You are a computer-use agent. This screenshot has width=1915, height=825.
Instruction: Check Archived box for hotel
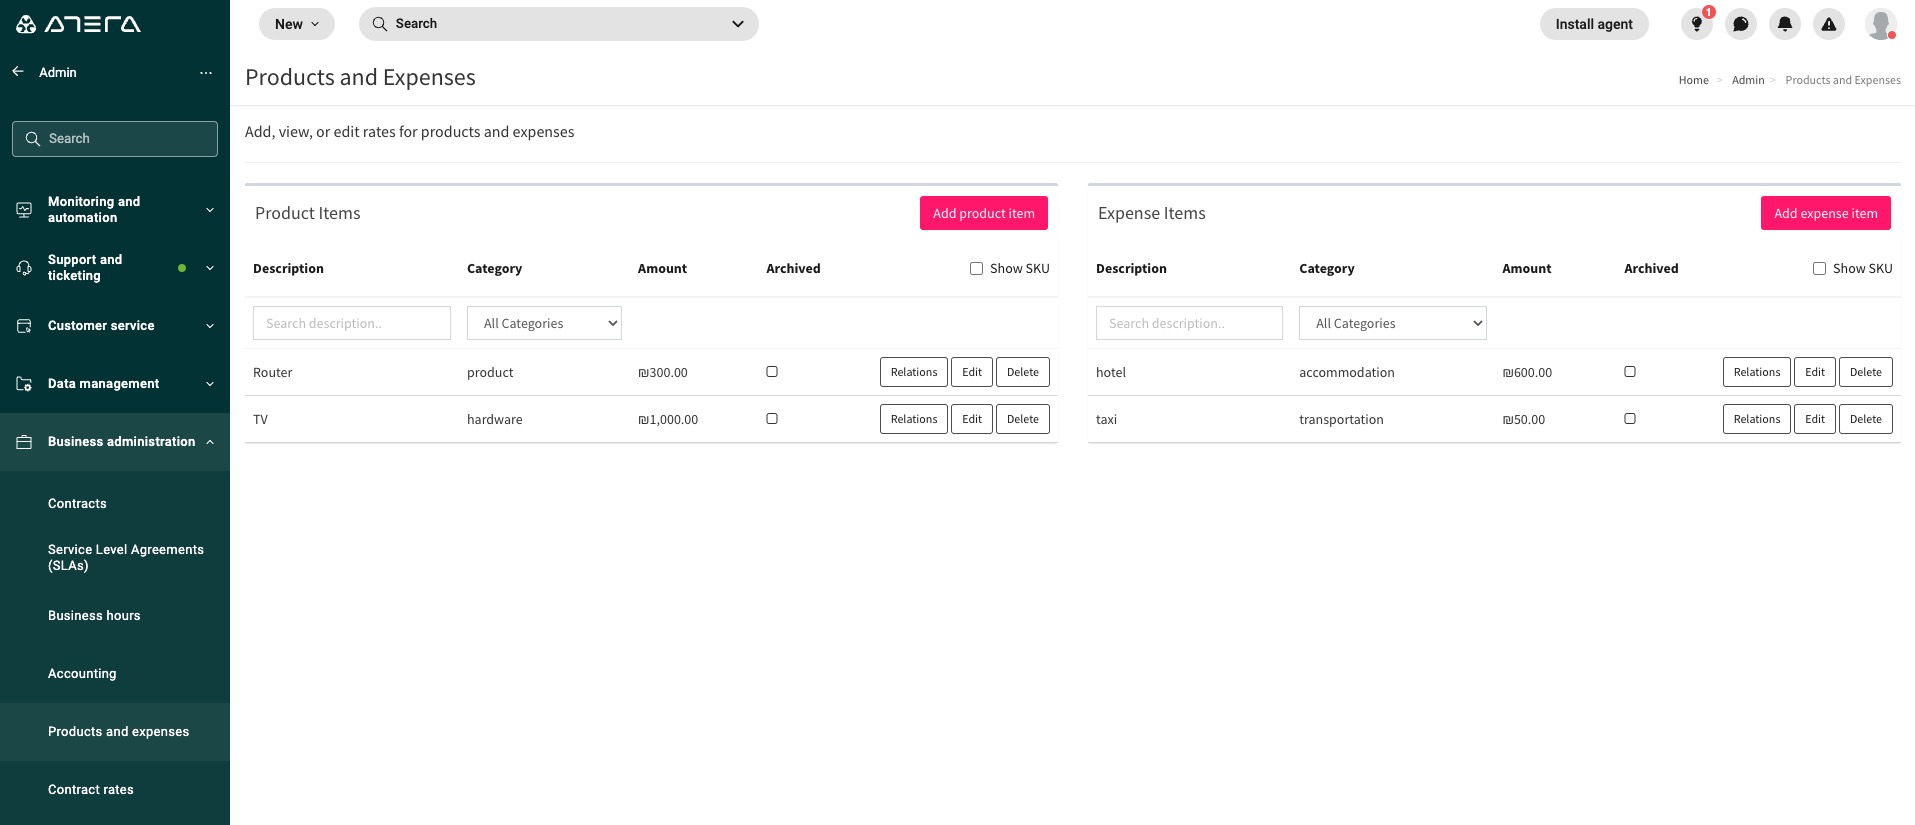pos(1630,371)
